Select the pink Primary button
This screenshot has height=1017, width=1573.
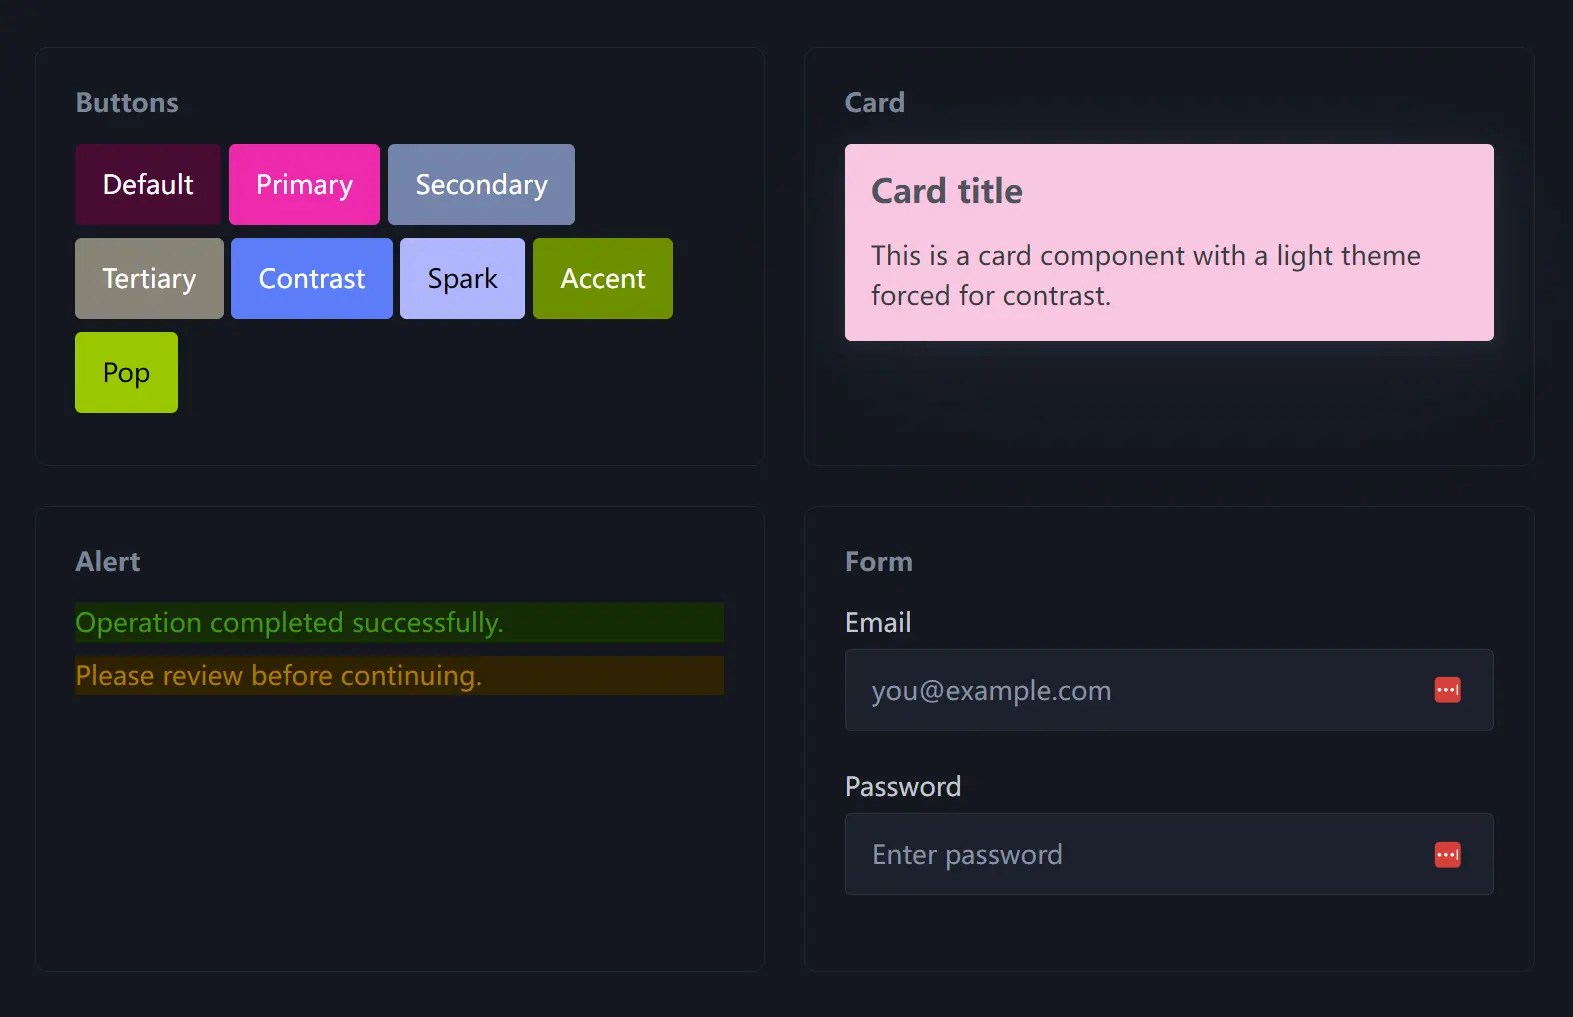tap(304, 184)
